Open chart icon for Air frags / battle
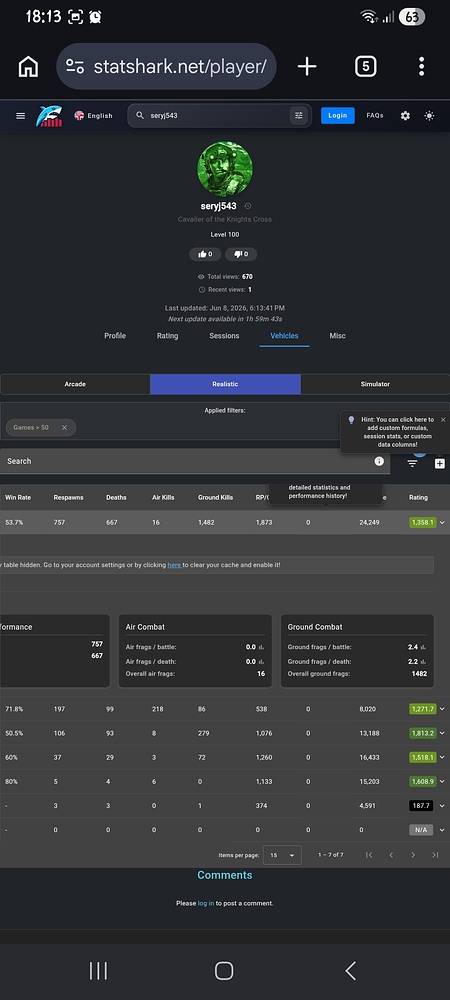Screen dimensions: 450x1000 [x=262, y=647]
